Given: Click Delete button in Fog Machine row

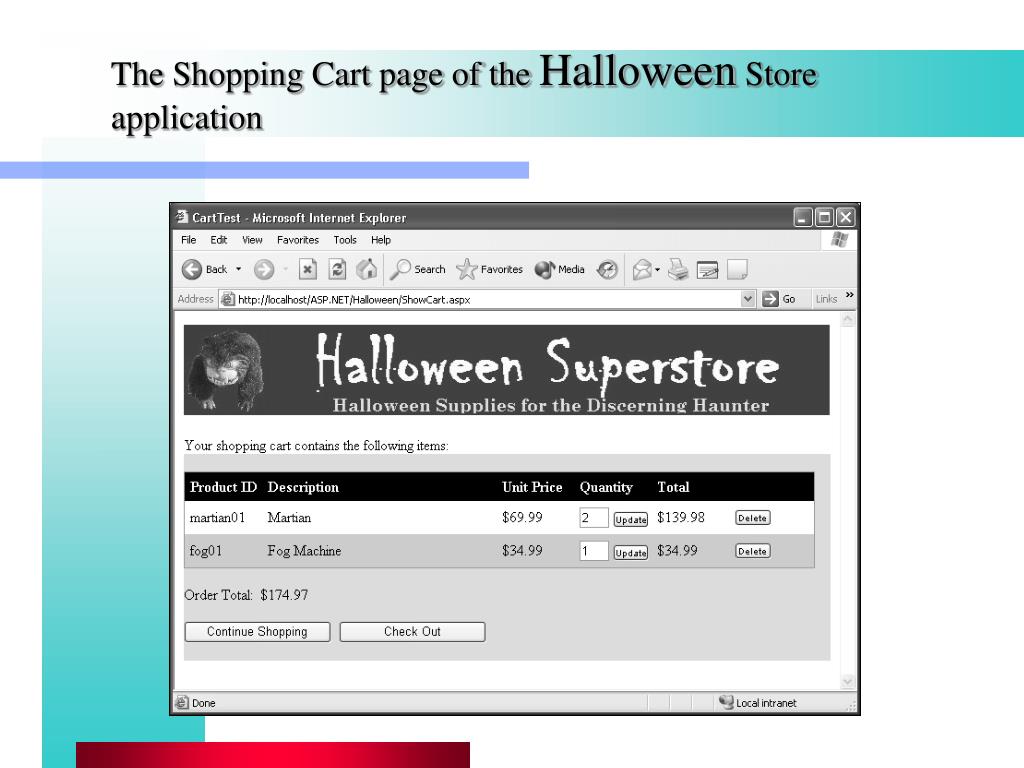Looking at the screenshot, I should click(x=752, y=551).
